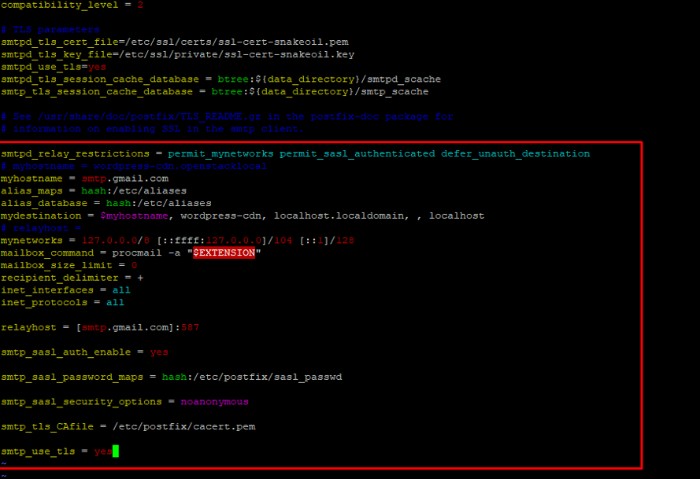700x479 pixels.
Task: Click the relayhost [smtp.gmail.com]:587 line
Action: click(100, 327)
